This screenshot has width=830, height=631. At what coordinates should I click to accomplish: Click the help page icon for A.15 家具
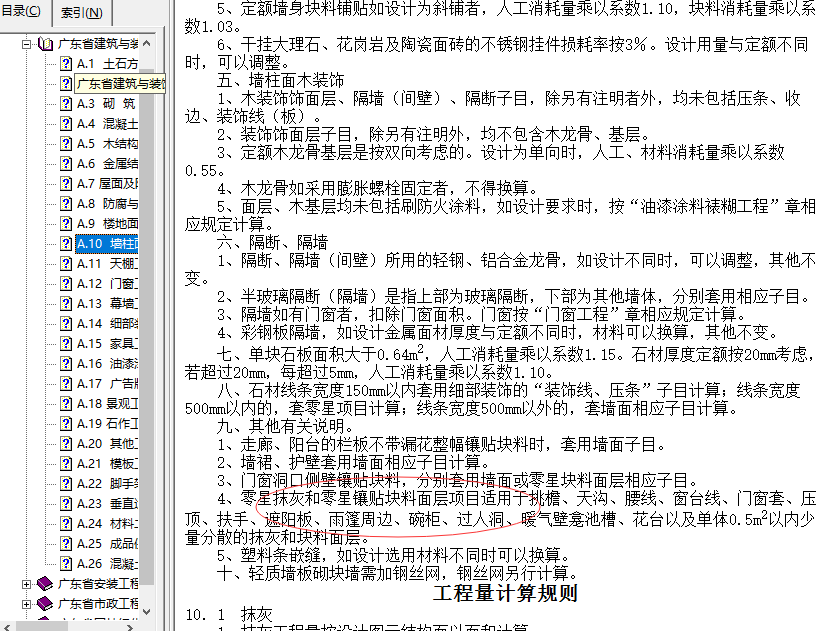pos(66,344)
